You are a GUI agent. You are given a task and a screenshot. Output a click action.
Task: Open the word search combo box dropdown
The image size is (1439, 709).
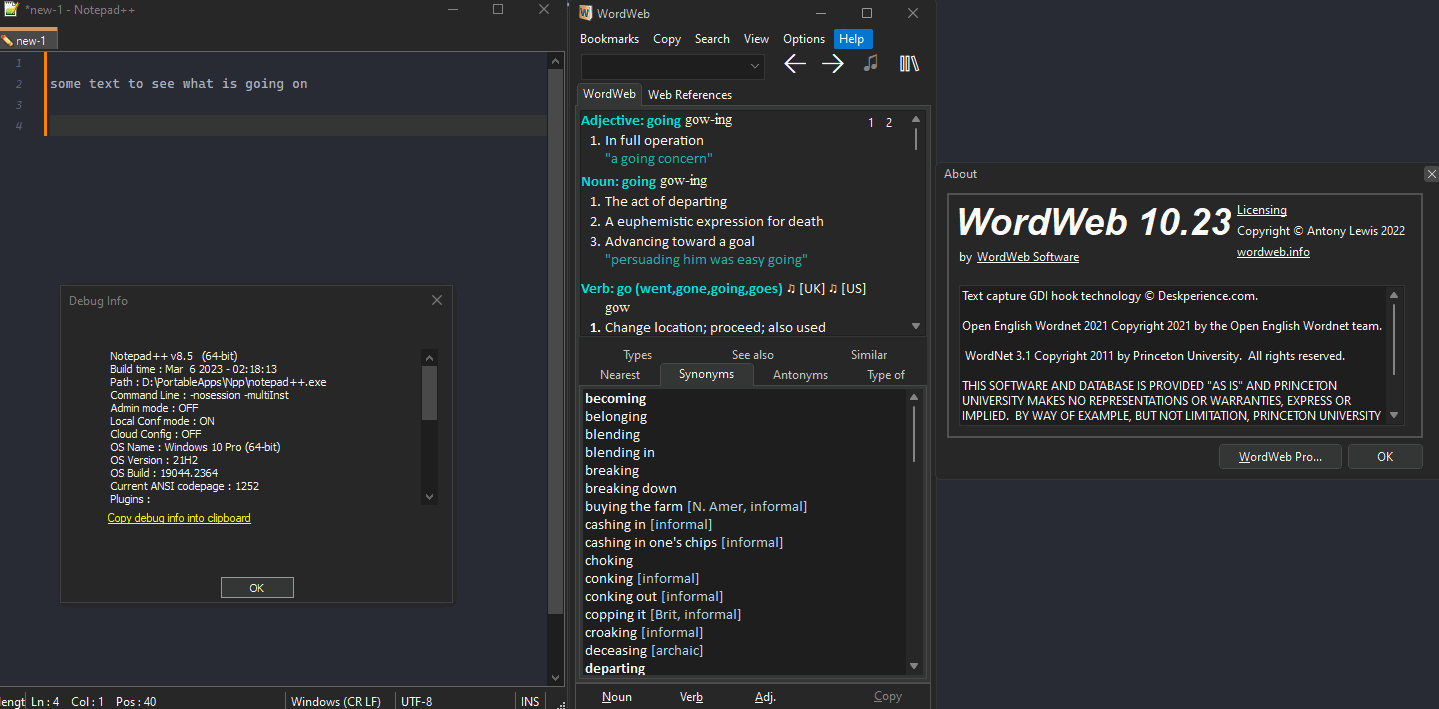tap(757, 65)
